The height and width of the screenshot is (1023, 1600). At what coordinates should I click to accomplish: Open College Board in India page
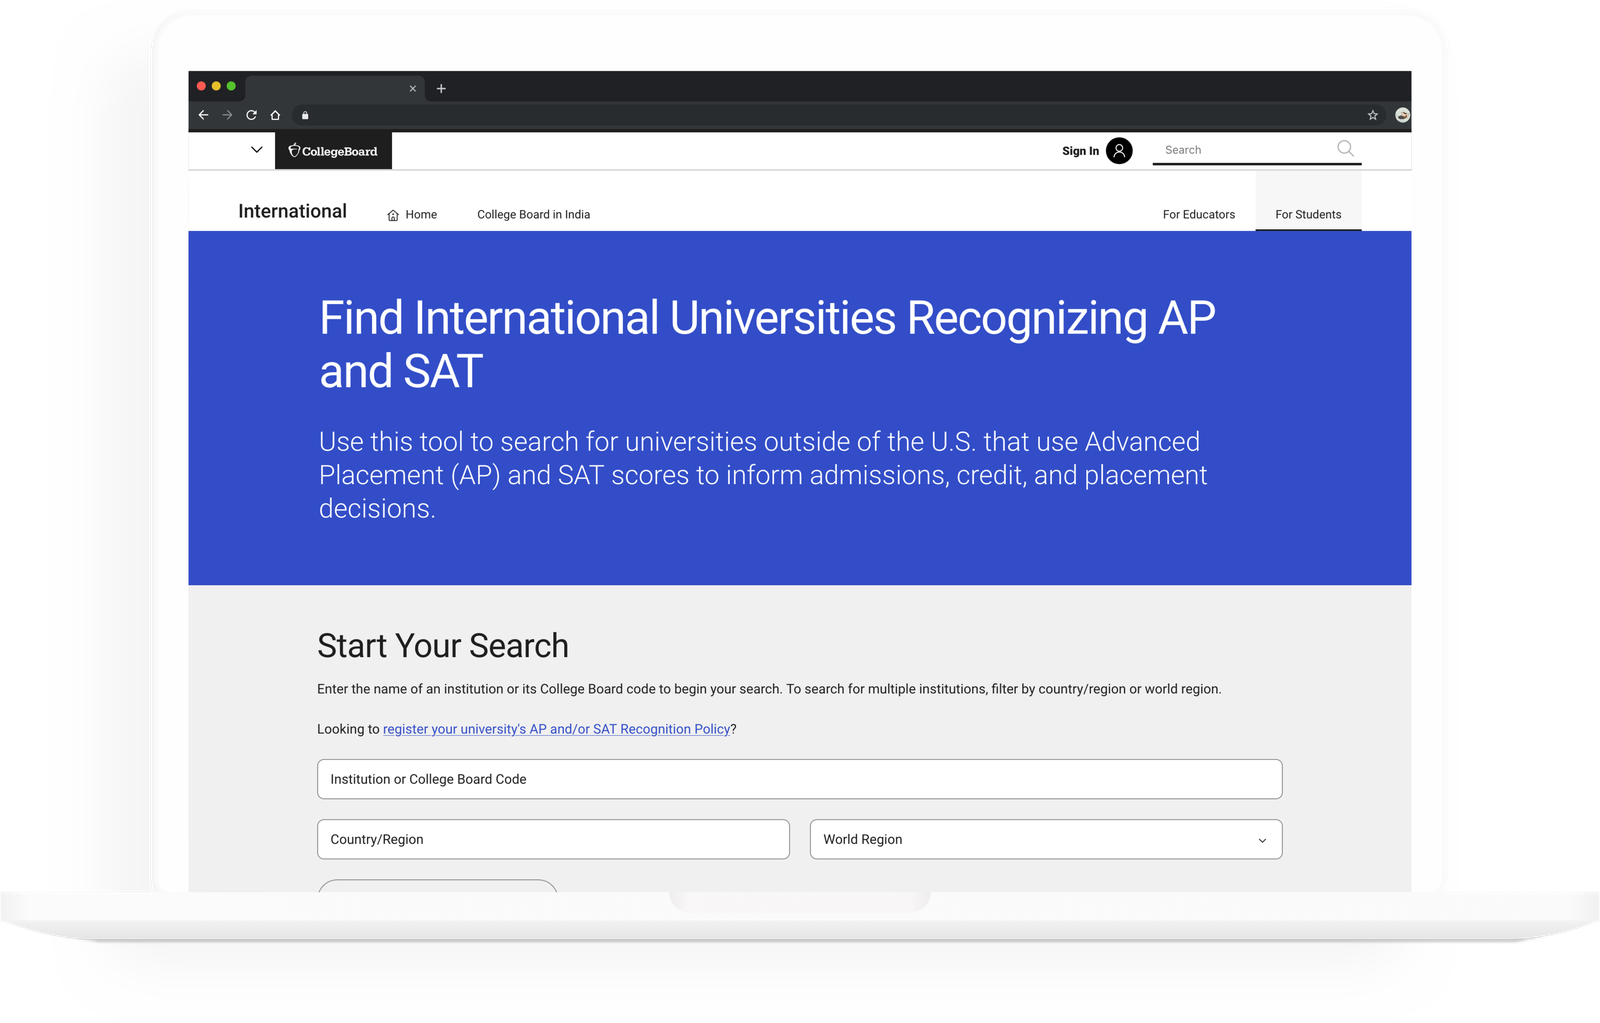pos(533,215)
